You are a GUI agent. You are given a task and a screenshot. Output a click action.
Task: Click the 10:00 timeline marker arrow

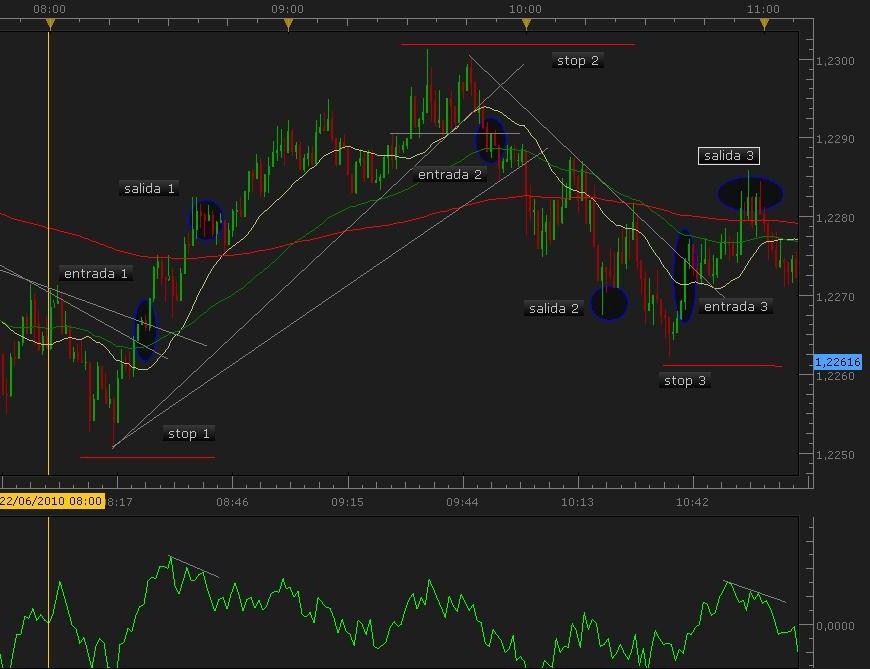click(x=526, y=24)
